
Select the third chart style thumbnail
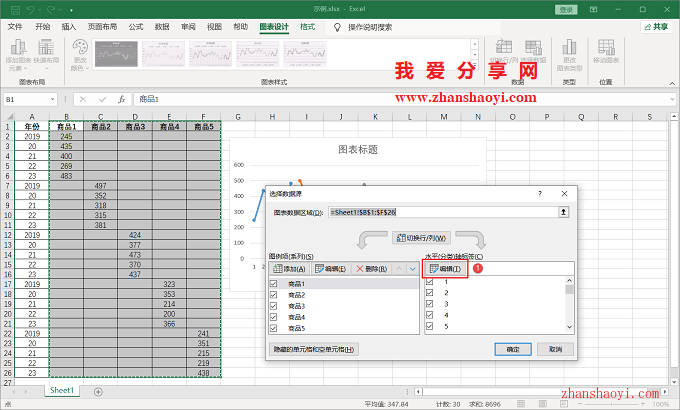[210, 54]
